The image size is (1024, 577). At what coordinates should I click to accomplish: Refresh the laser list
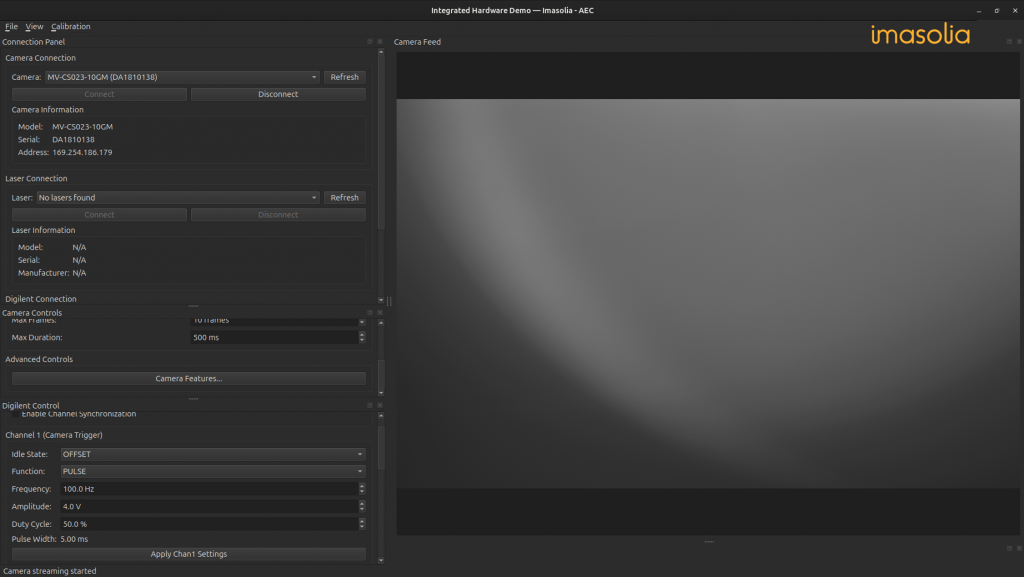pyautogui.click(x=345, y=198)
